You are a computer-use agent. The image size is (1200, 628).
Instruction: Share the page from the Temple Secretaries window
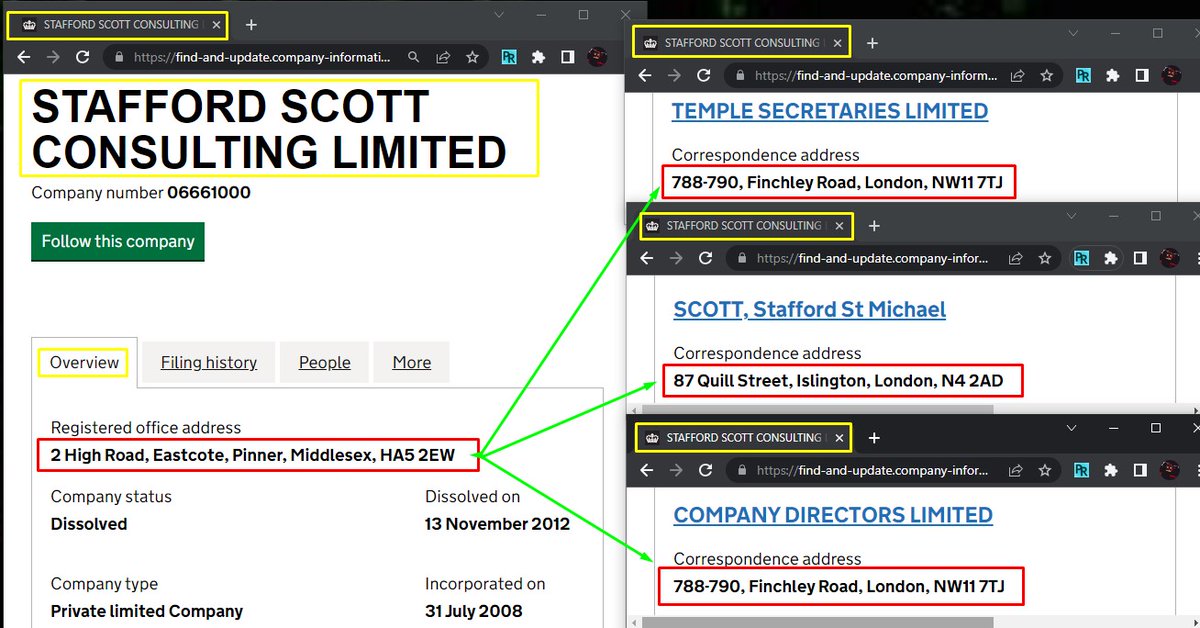pyautogui.click(x=1017, y=75)
